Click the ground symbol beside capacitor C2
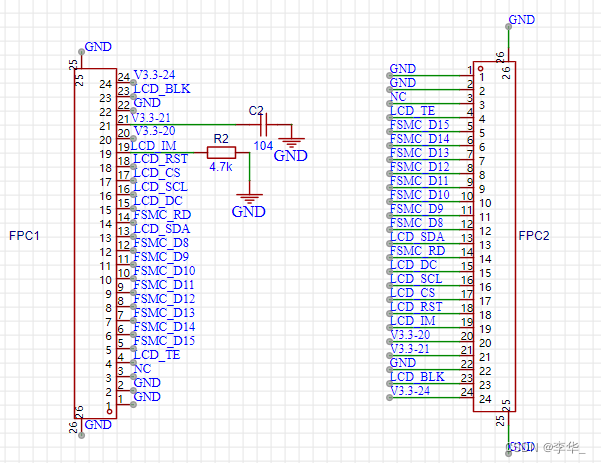This screenshot has width=601, height=463. click(292, 142)
